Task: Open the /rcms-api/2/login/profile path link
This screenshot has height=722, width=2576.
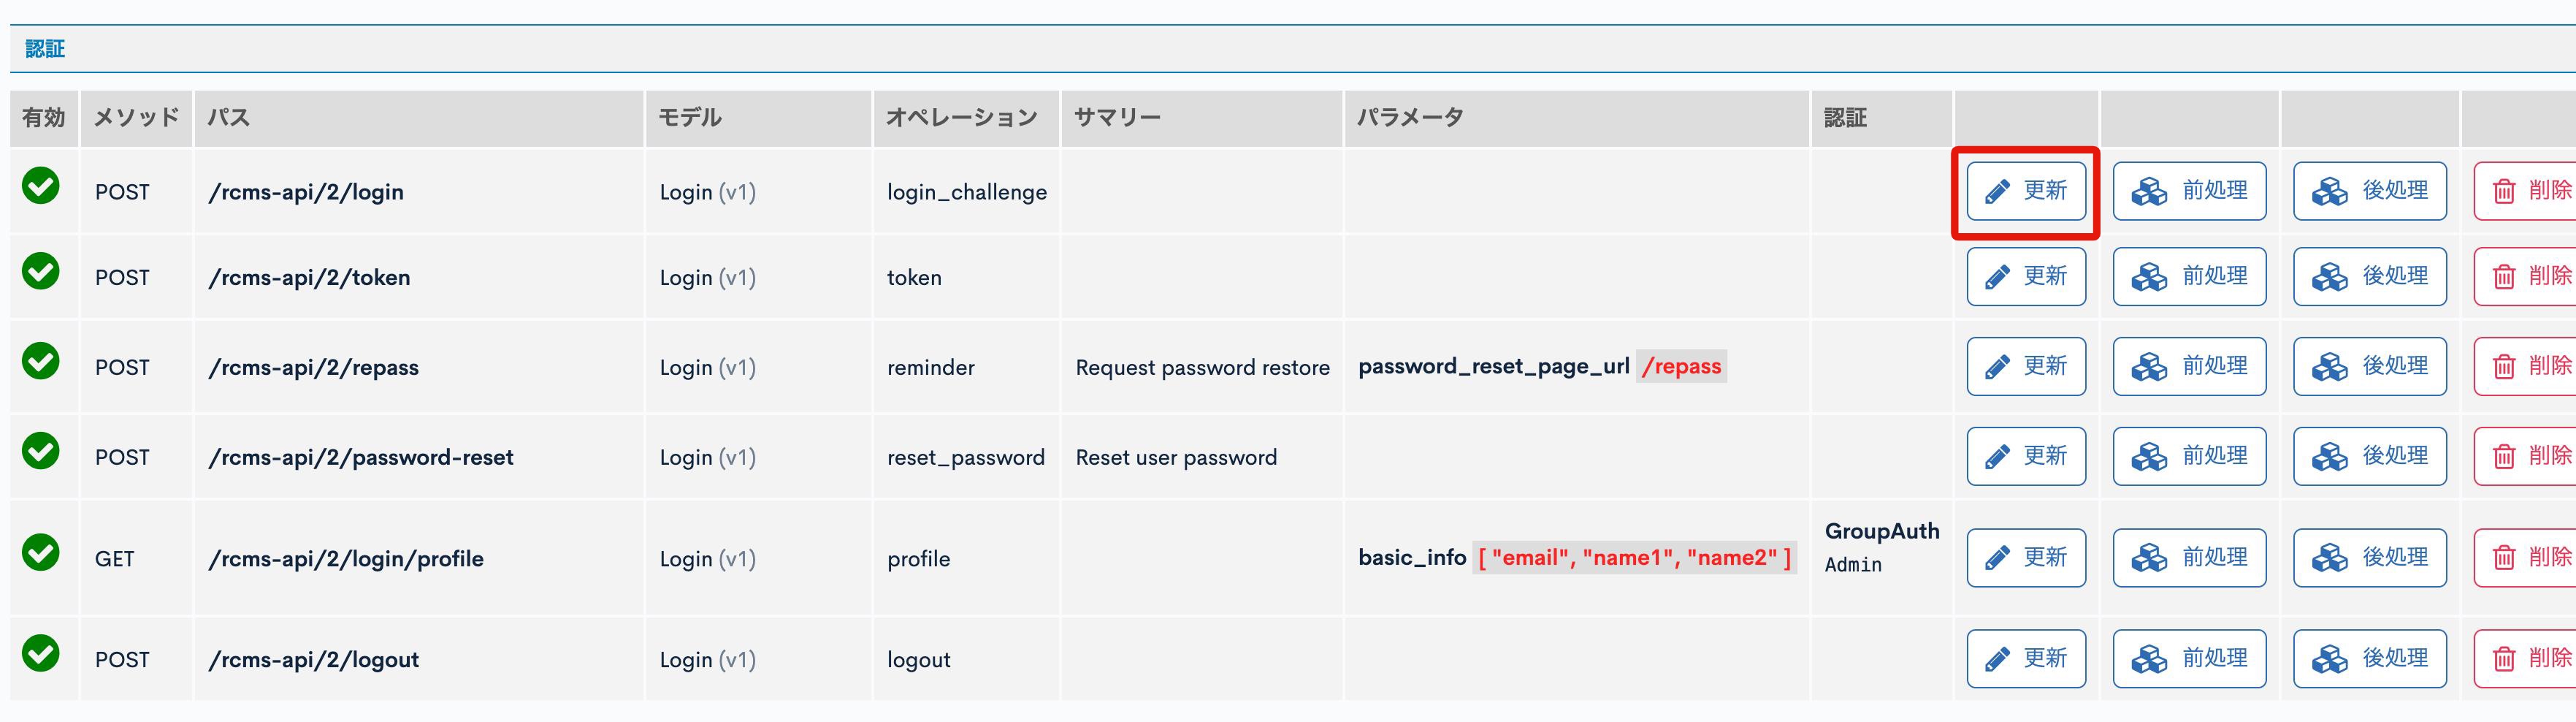Action: tap(345, 559)
